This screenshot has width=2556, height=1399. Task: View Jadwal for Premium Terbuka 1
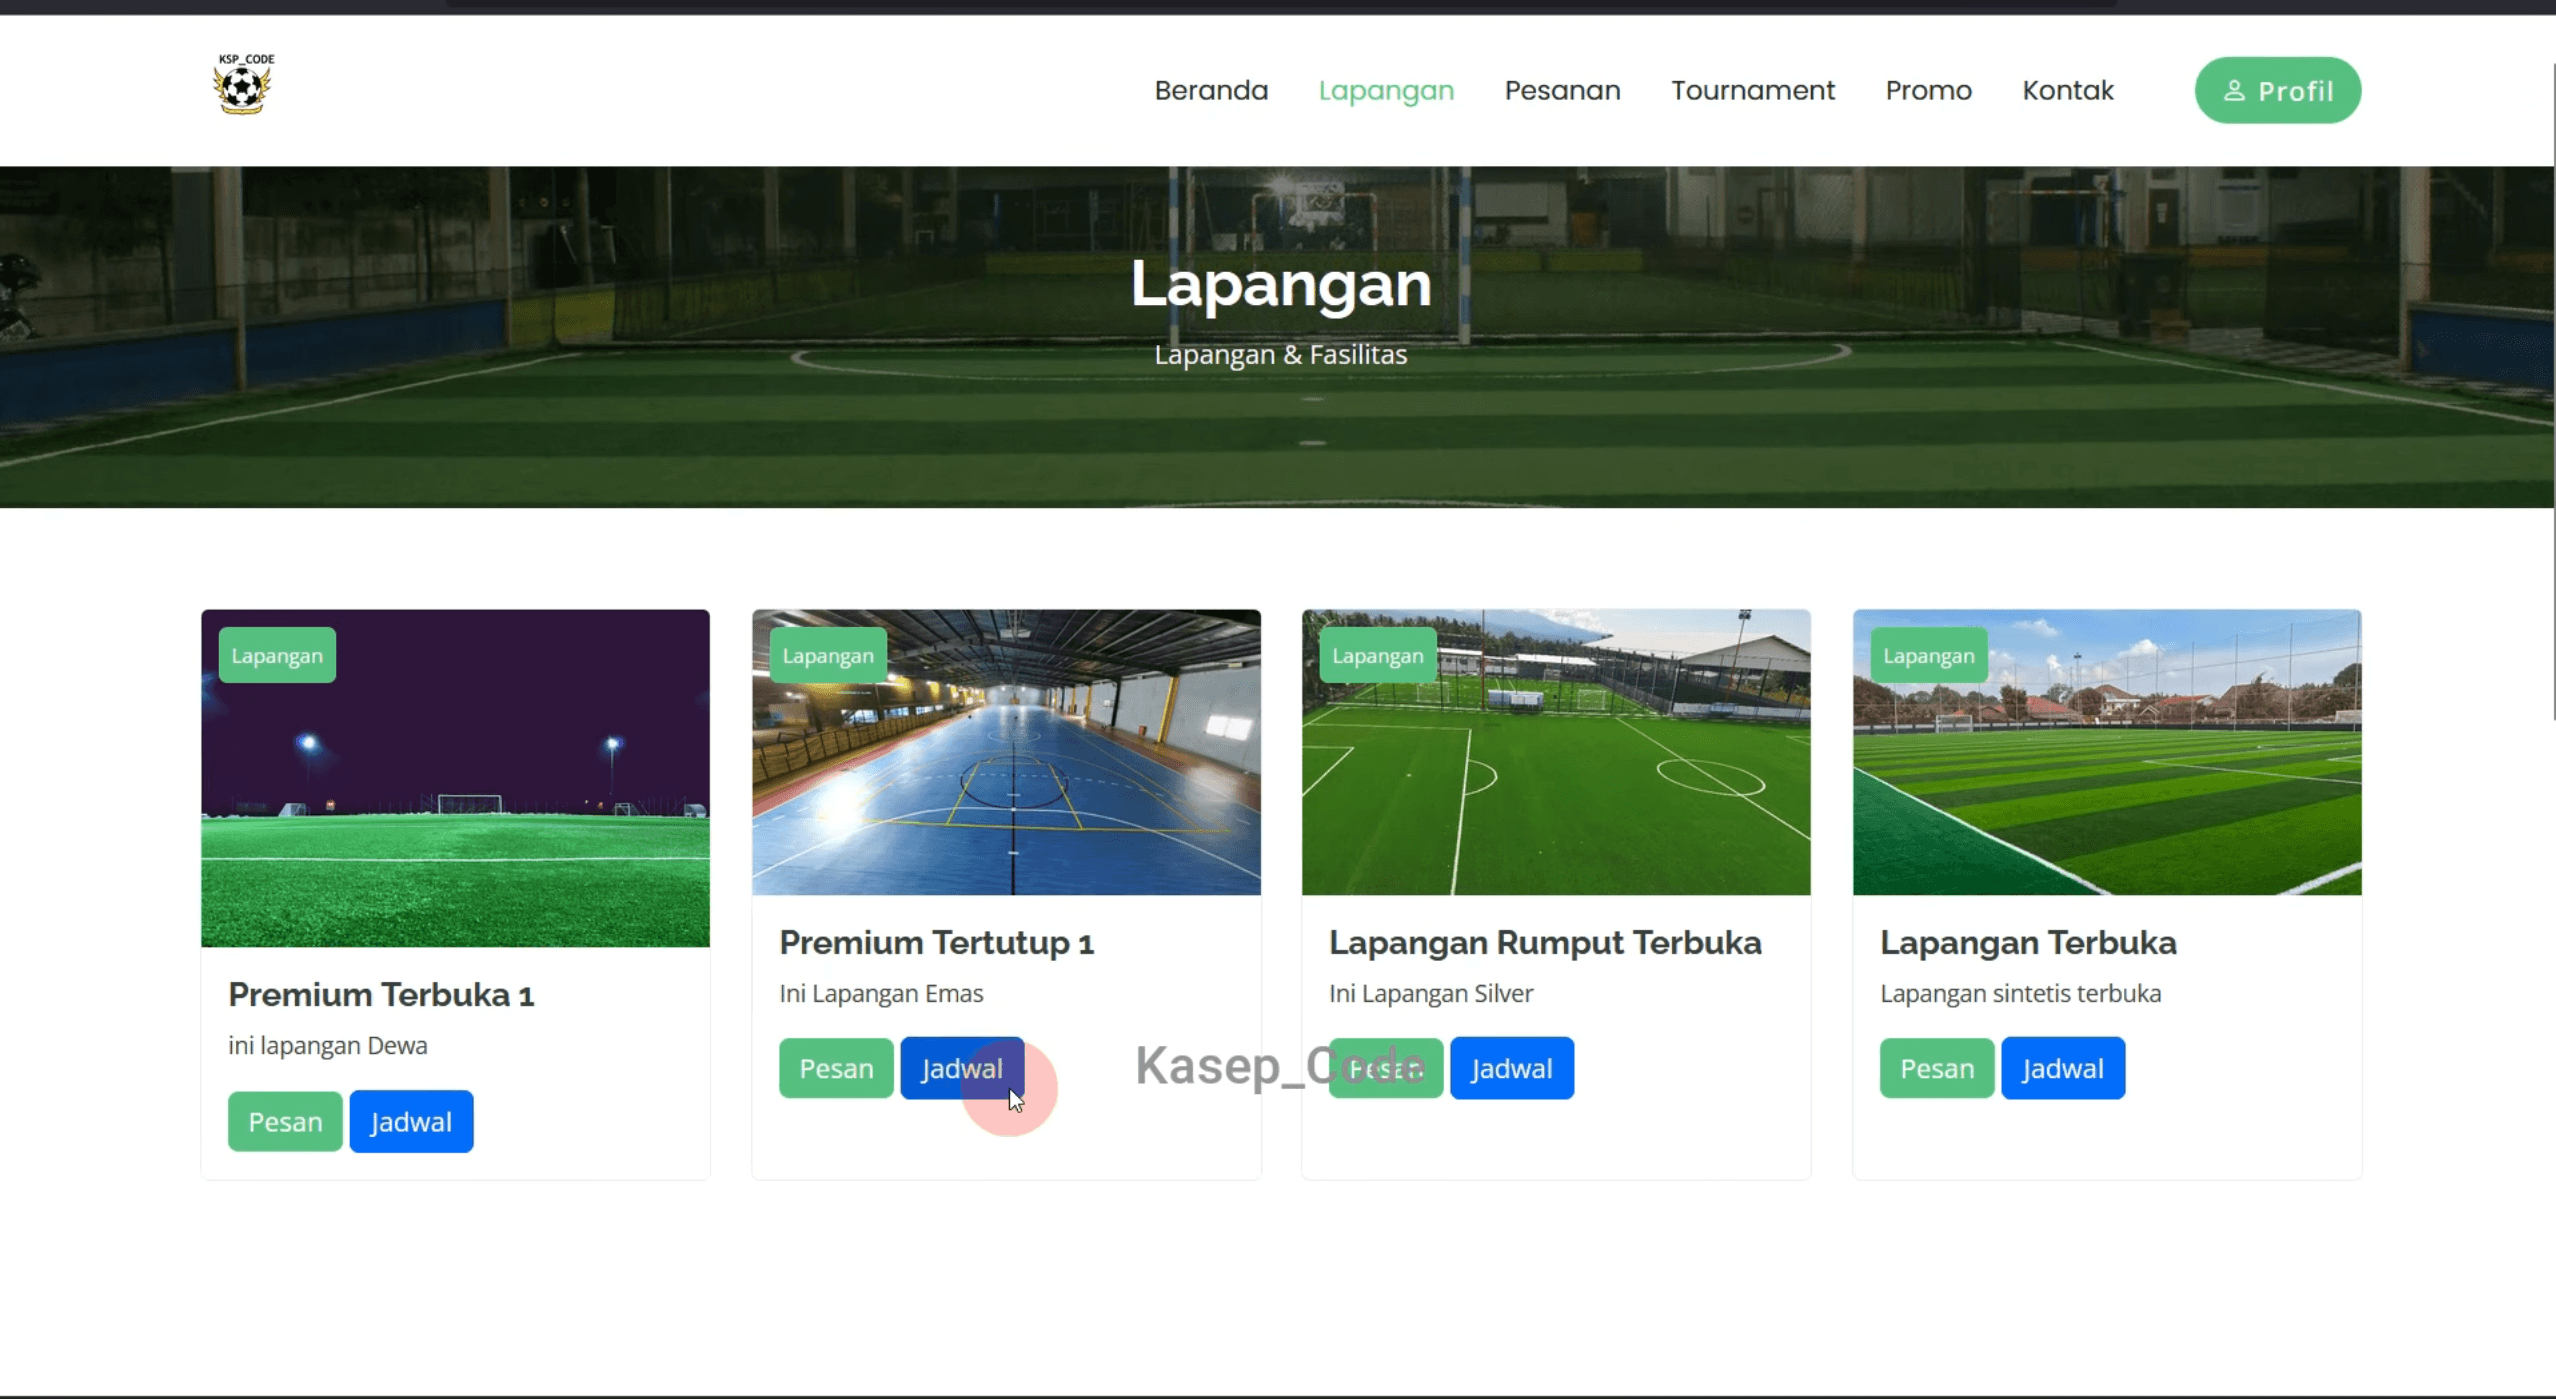[x=411, y=1121]
